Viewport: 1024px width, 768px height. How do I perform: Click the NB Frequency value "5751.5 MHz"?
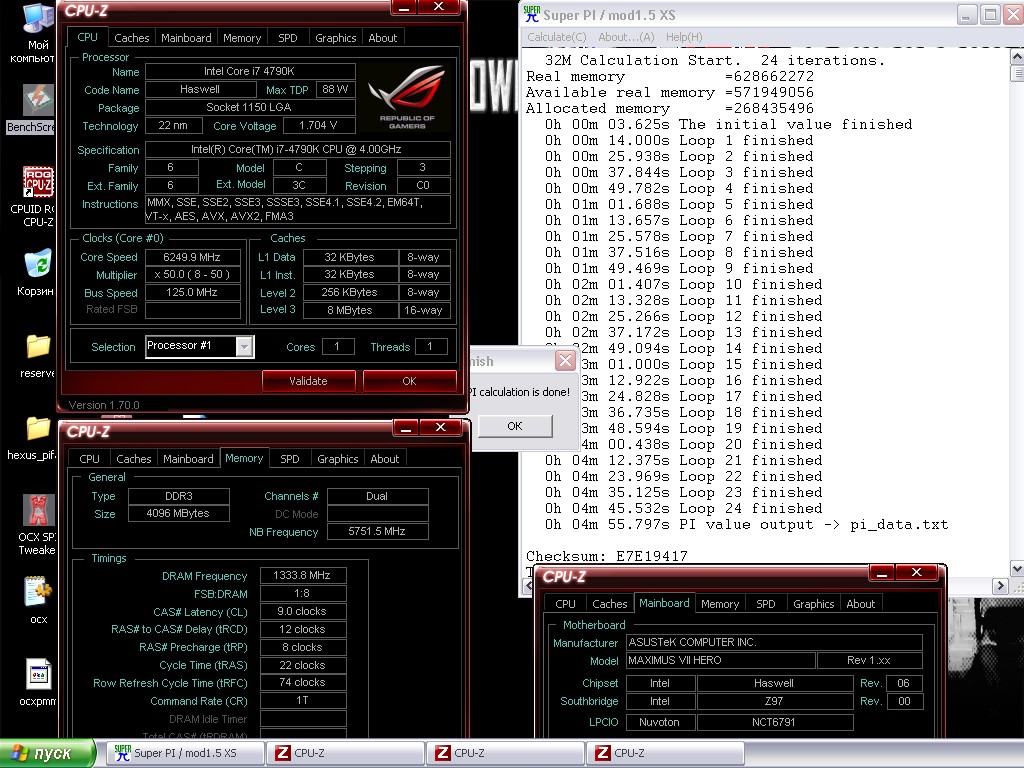(x=377, y=532)
